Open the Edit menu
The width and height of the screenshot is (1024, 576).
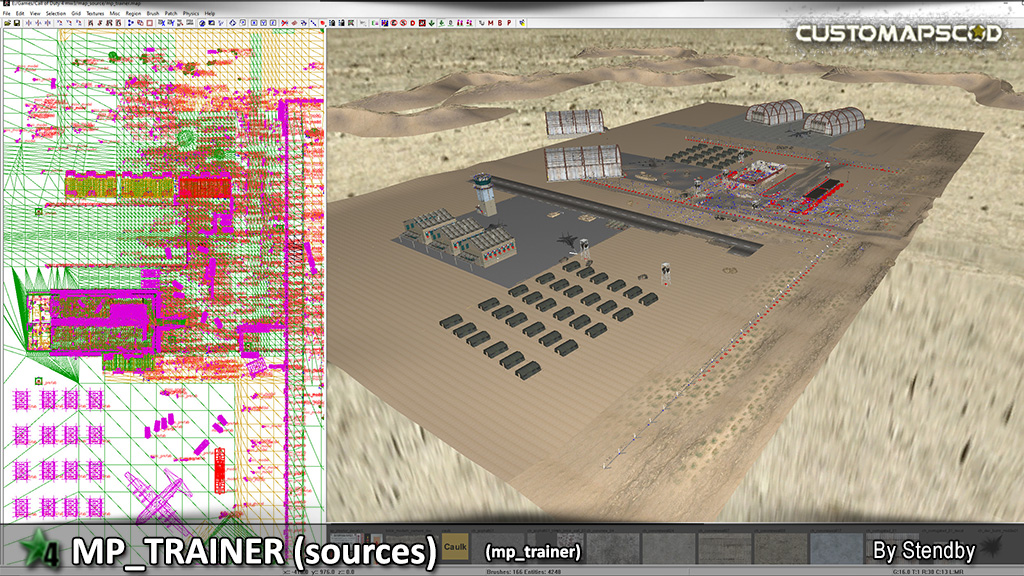(20, 13)
